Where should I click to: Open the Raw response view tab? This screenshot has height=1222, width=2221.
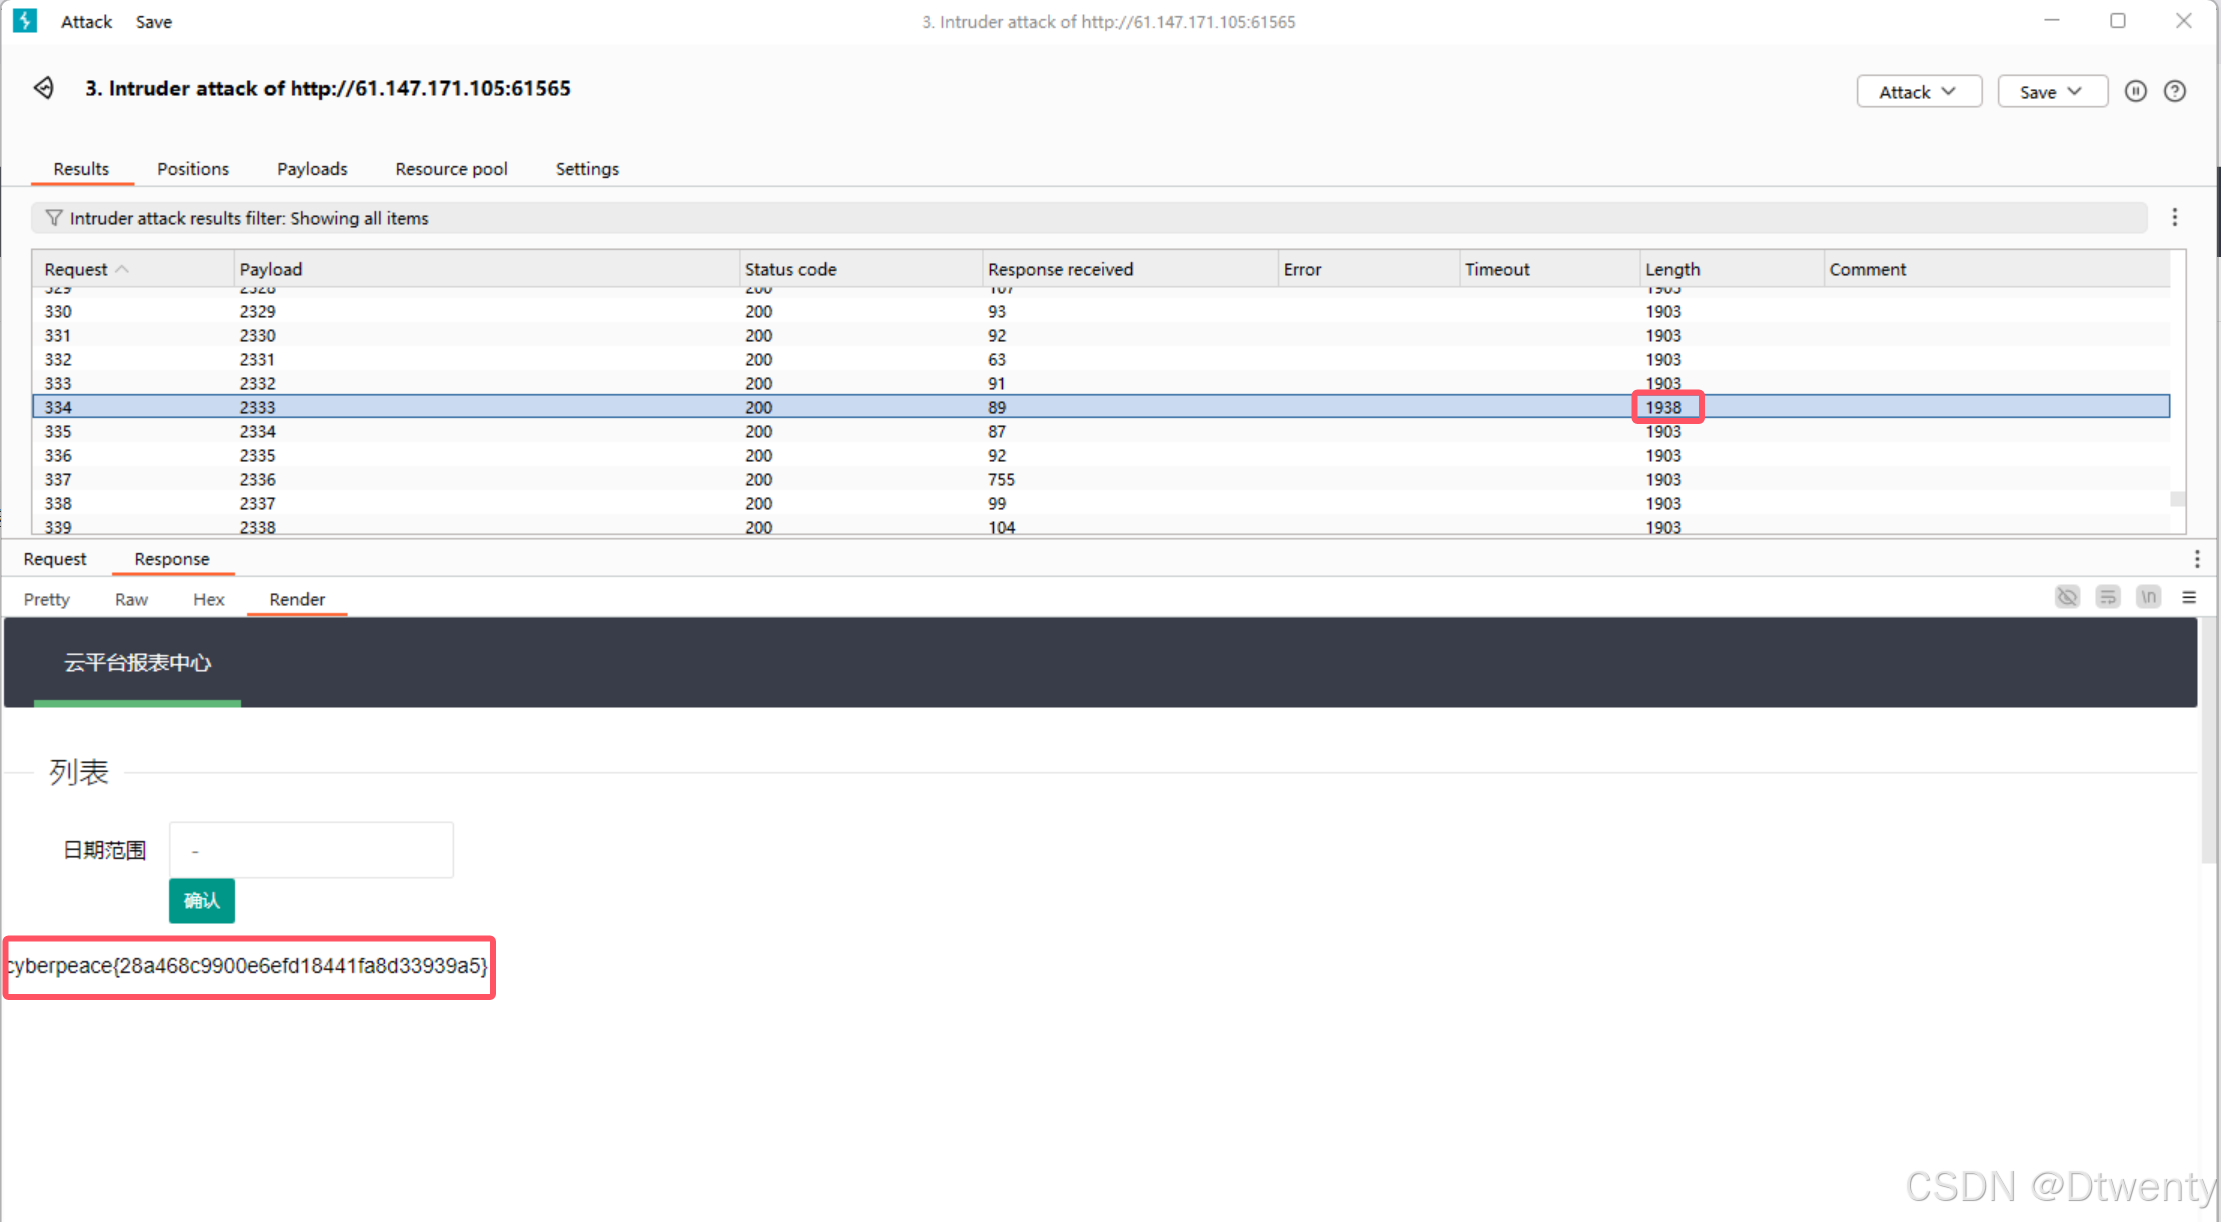pyautogui.click(x=131, y=599)
